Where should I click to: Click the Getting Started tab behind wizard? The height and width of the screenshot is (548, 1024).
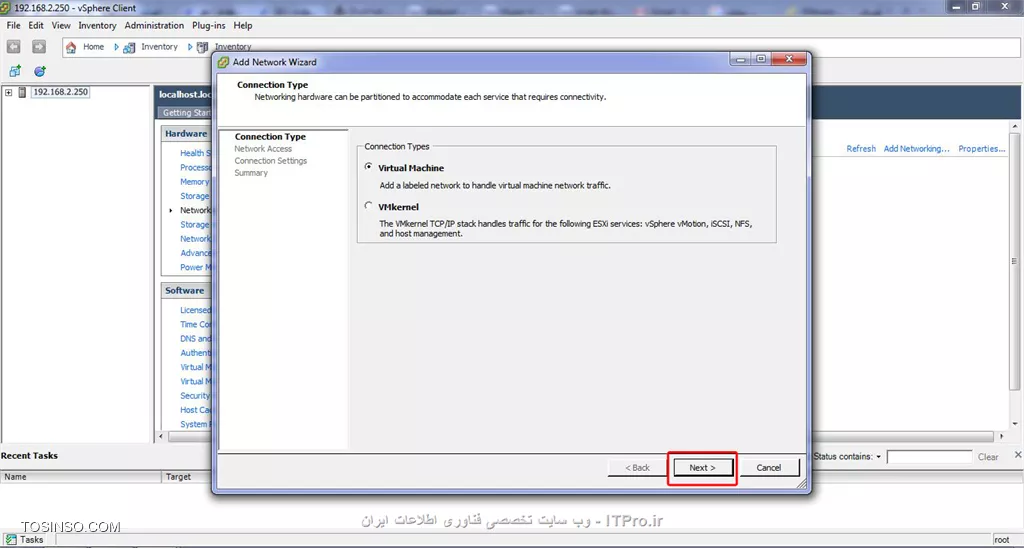(x=186, y=112)
